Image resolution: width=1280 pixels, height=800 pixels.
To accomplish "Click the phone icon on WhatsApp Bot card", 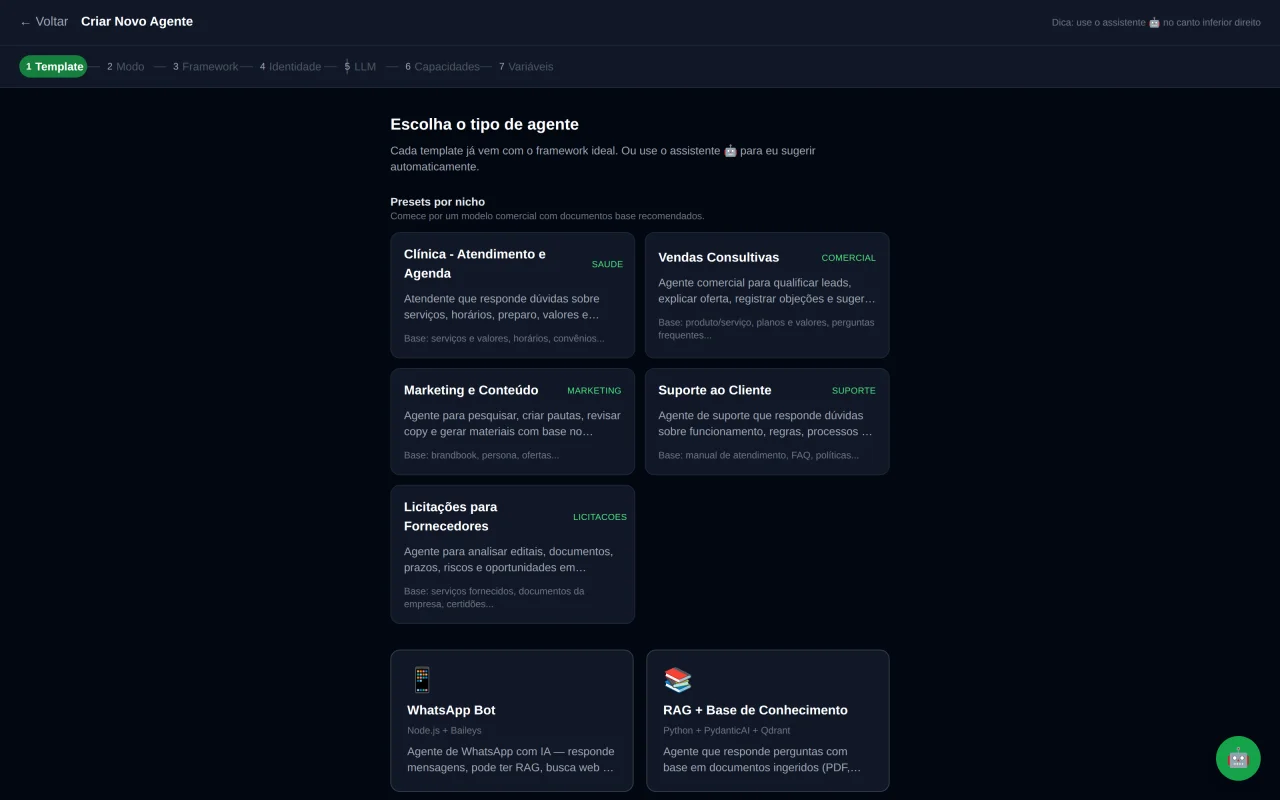I will (422, 680).
